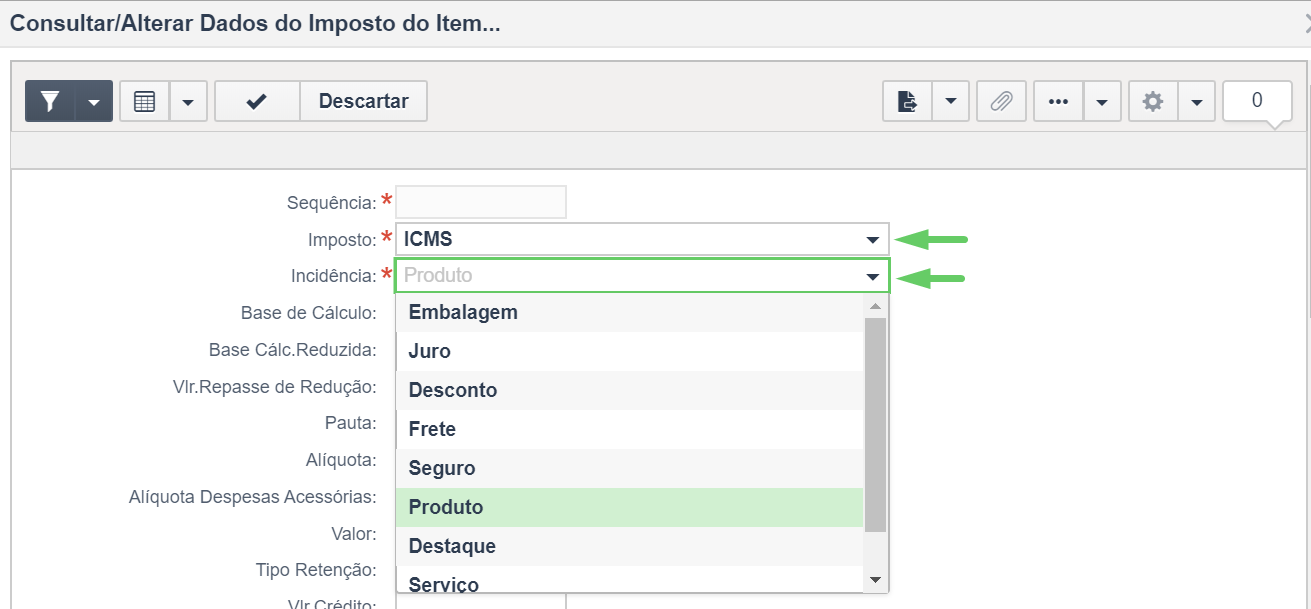
Task: Click the list scrollbar up arrow
Action: coord(875,306)
